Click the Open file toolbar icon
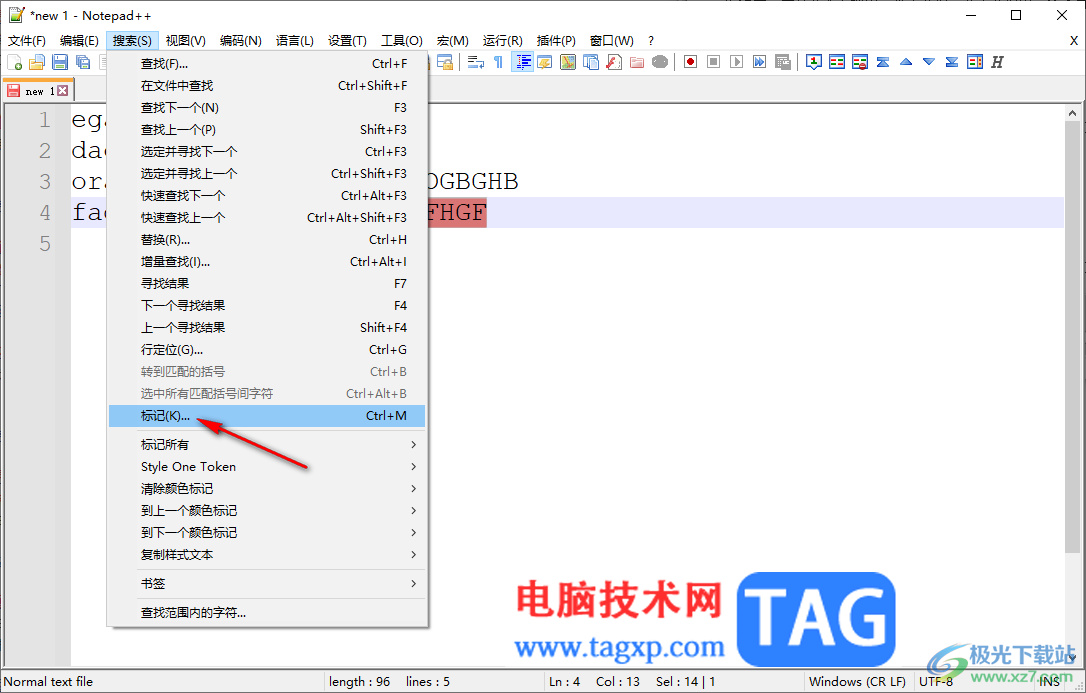The height and width of the screenshot is (693, 1086). point(37,62)
